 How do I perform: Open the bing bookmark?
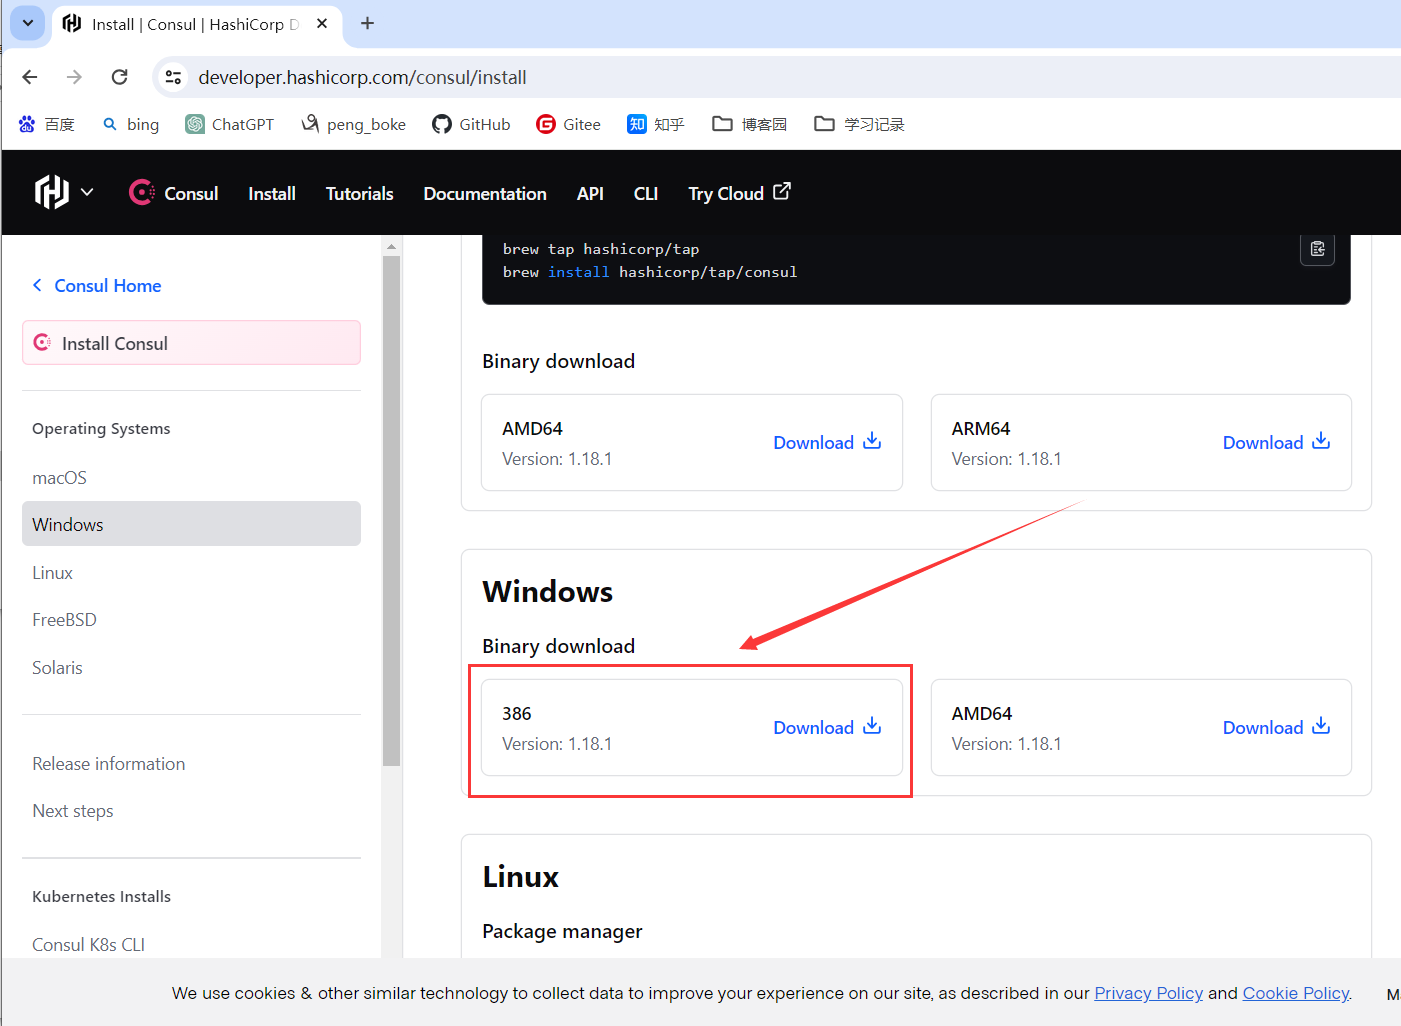[131, 124]
